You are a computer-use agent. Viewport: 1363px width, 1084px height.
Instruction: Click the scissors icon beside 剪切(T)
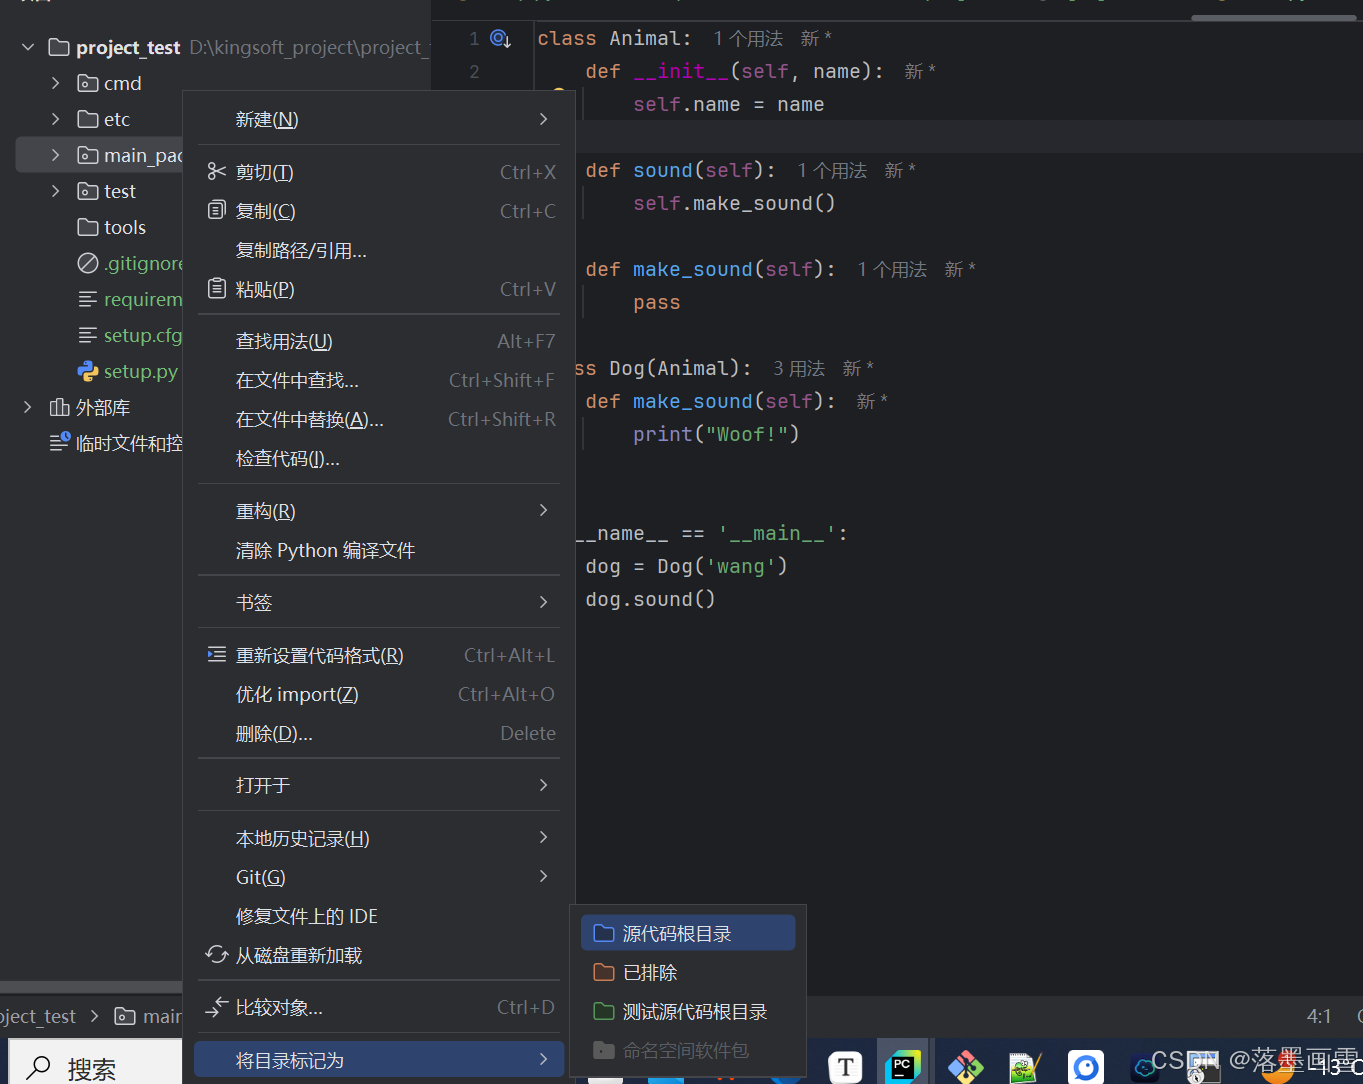216,172
